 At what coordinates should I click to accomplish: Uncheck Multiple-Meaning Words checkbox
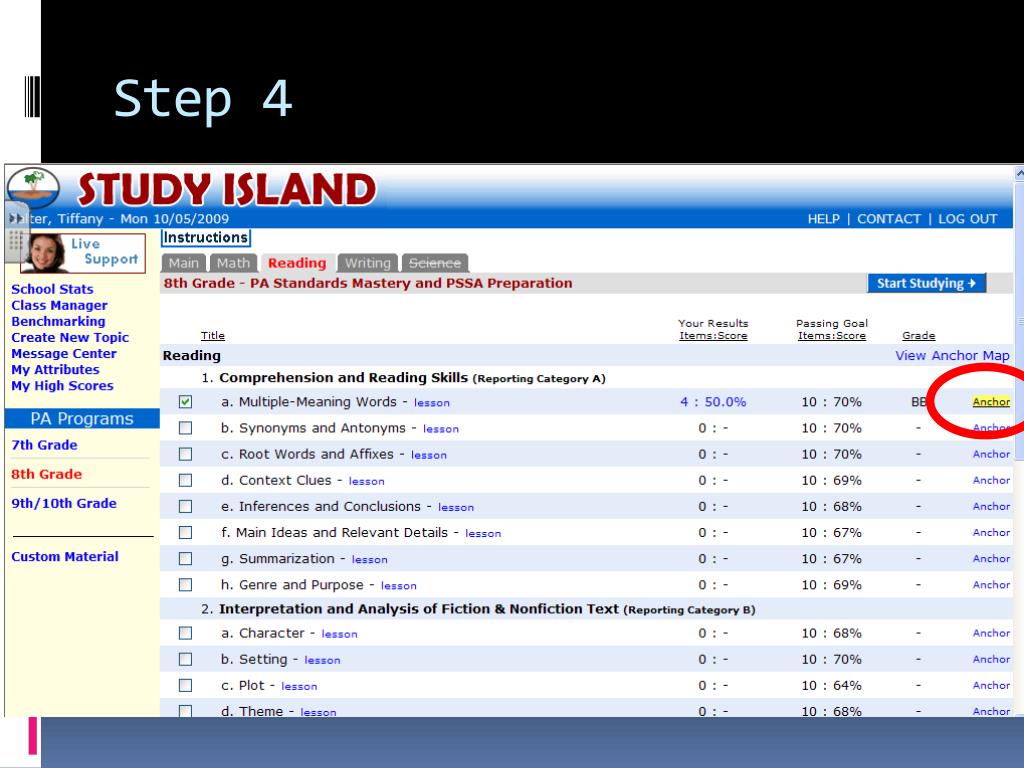tap(185, 402)
